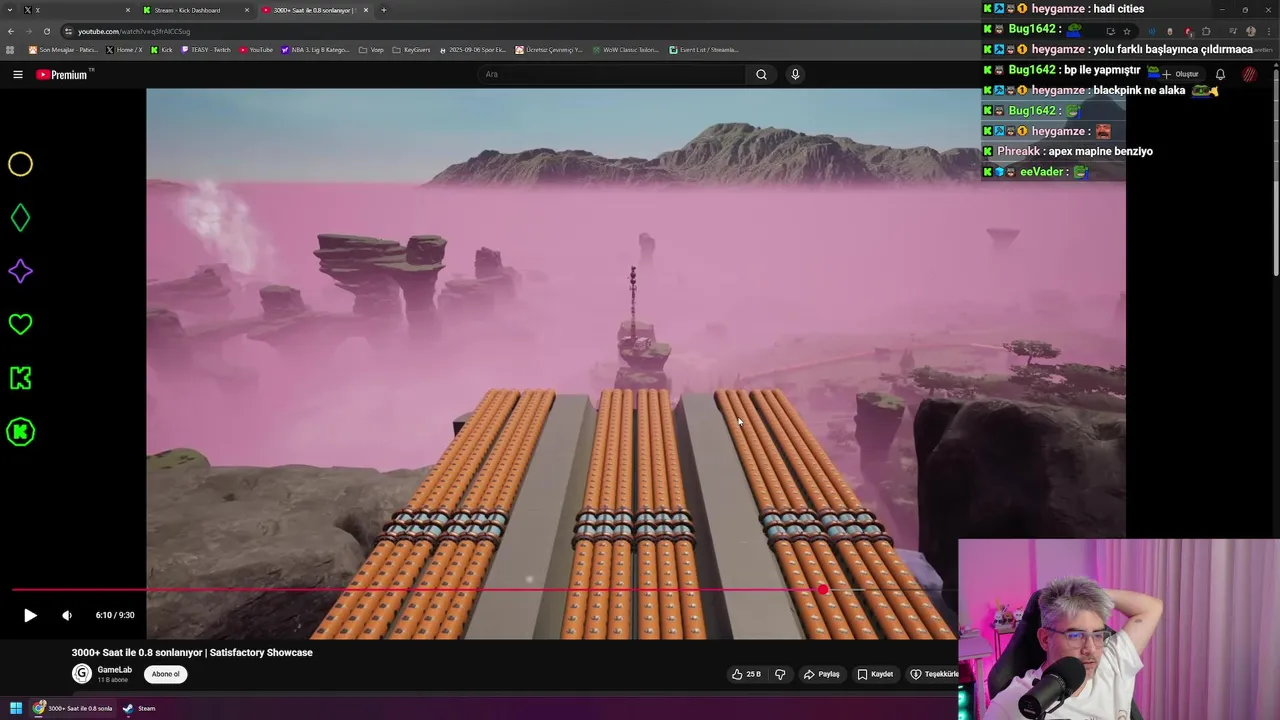The width and height of the screenshot is (1280, 720).
Task: Click the green diamond overlay icon
Action: [x=20, y=218]
